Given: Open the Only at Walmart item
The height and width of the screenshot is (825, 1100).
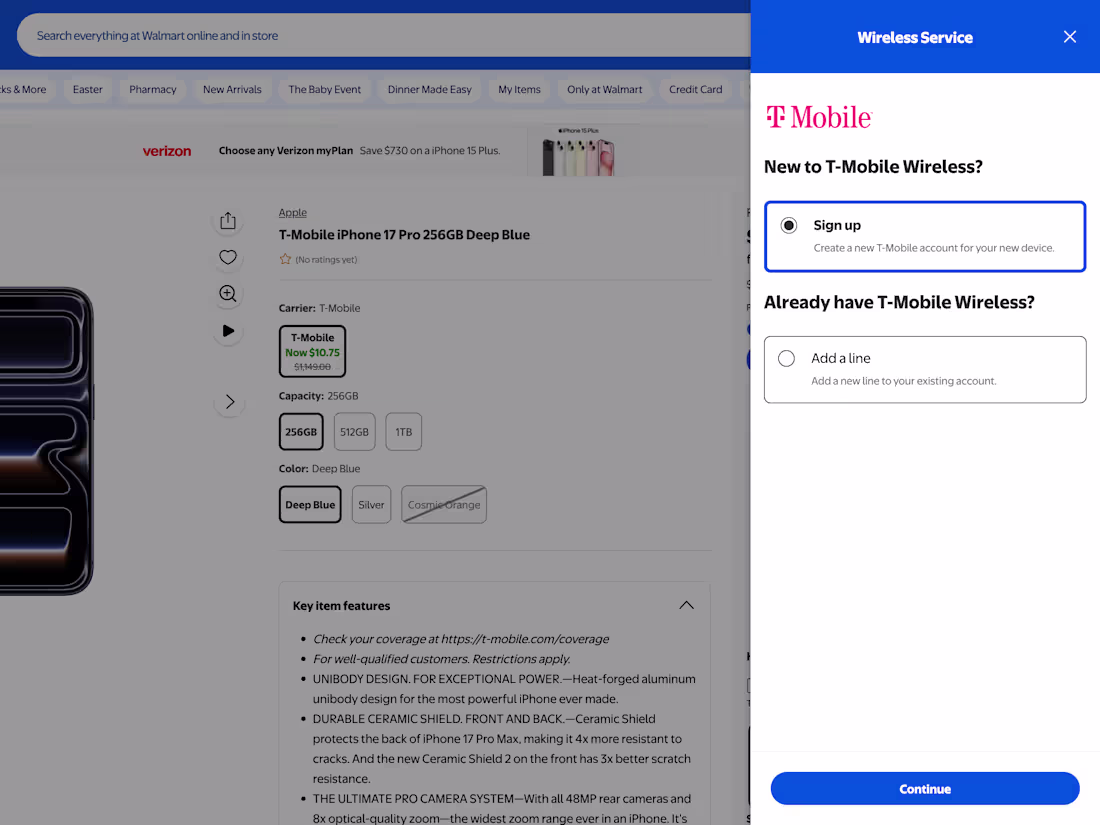Looking at the screenshot, I should [x=605, y=89].
